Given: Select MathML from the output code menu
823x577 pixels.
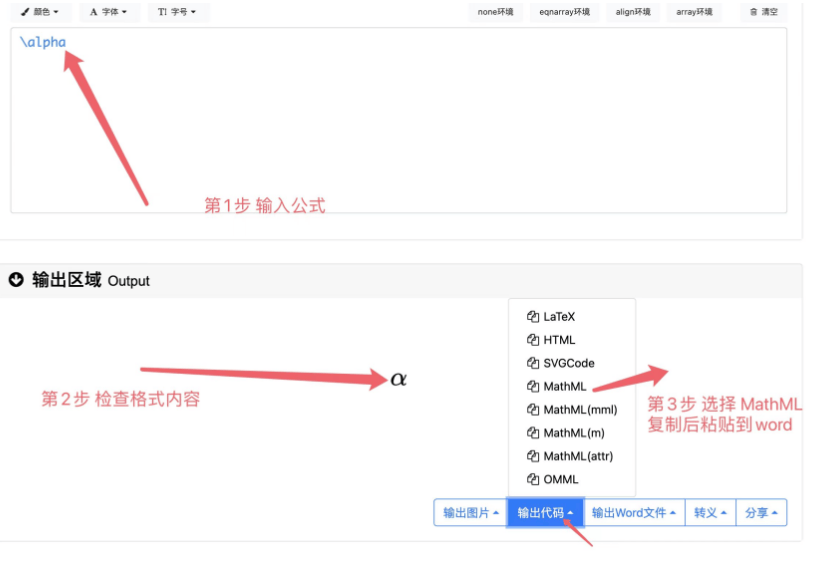Looking at the screenshot, I should tap(564, 386).
